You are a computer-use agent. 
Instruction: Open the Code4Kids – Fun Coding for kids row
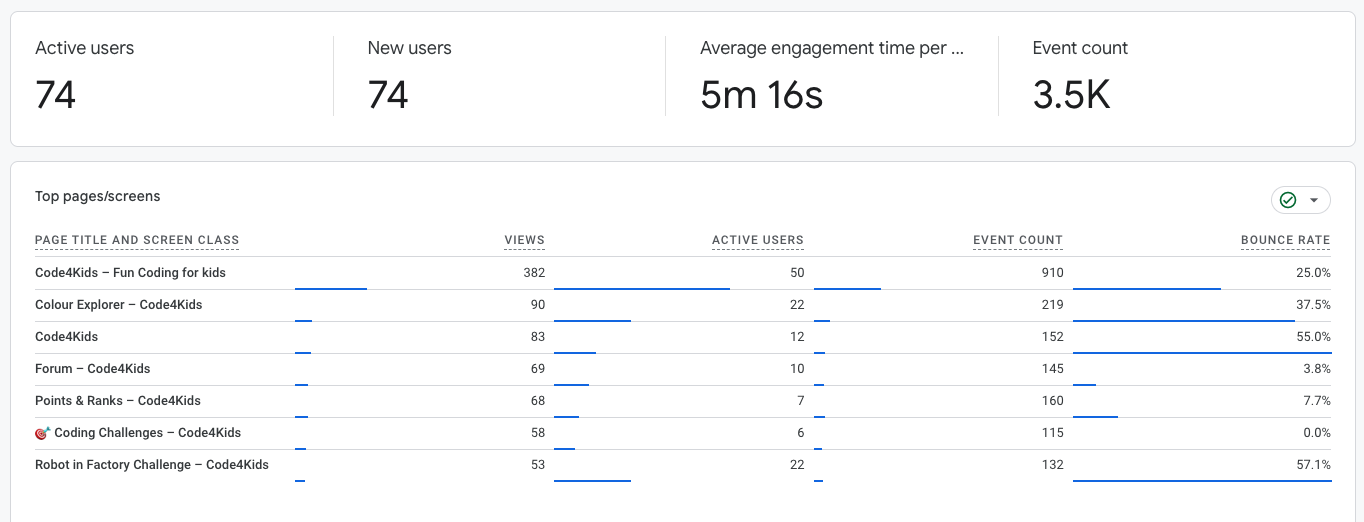coord(683,273)
